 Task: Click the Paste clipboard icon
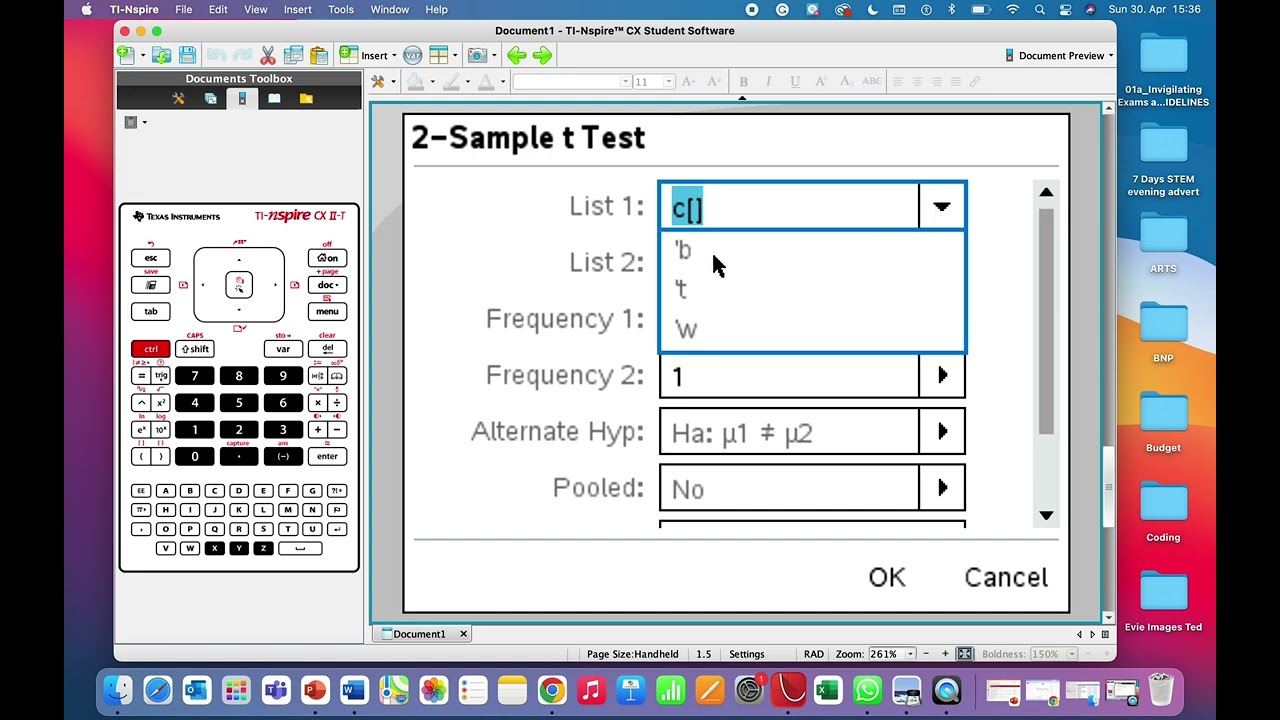click(x=319, y=55)
